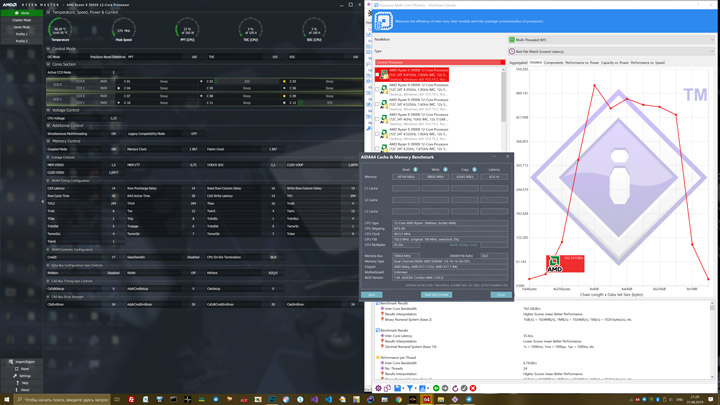
Task: Click the chart options icon in Sandra toolbar
Action: (x=422, y=388)
